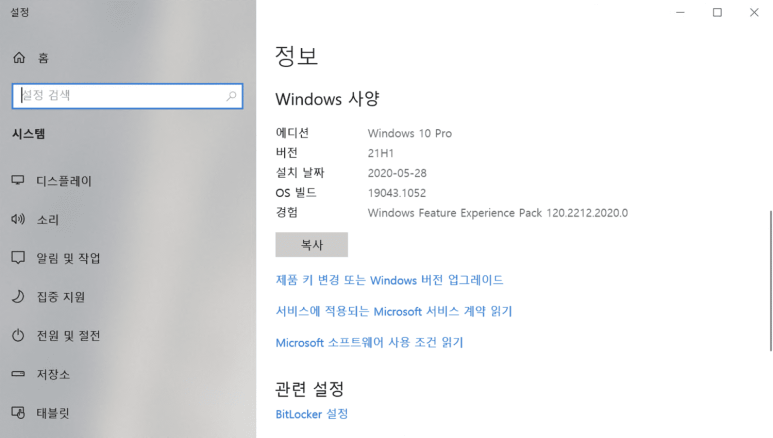Click the Sound speaker icon

pos(18,219)
